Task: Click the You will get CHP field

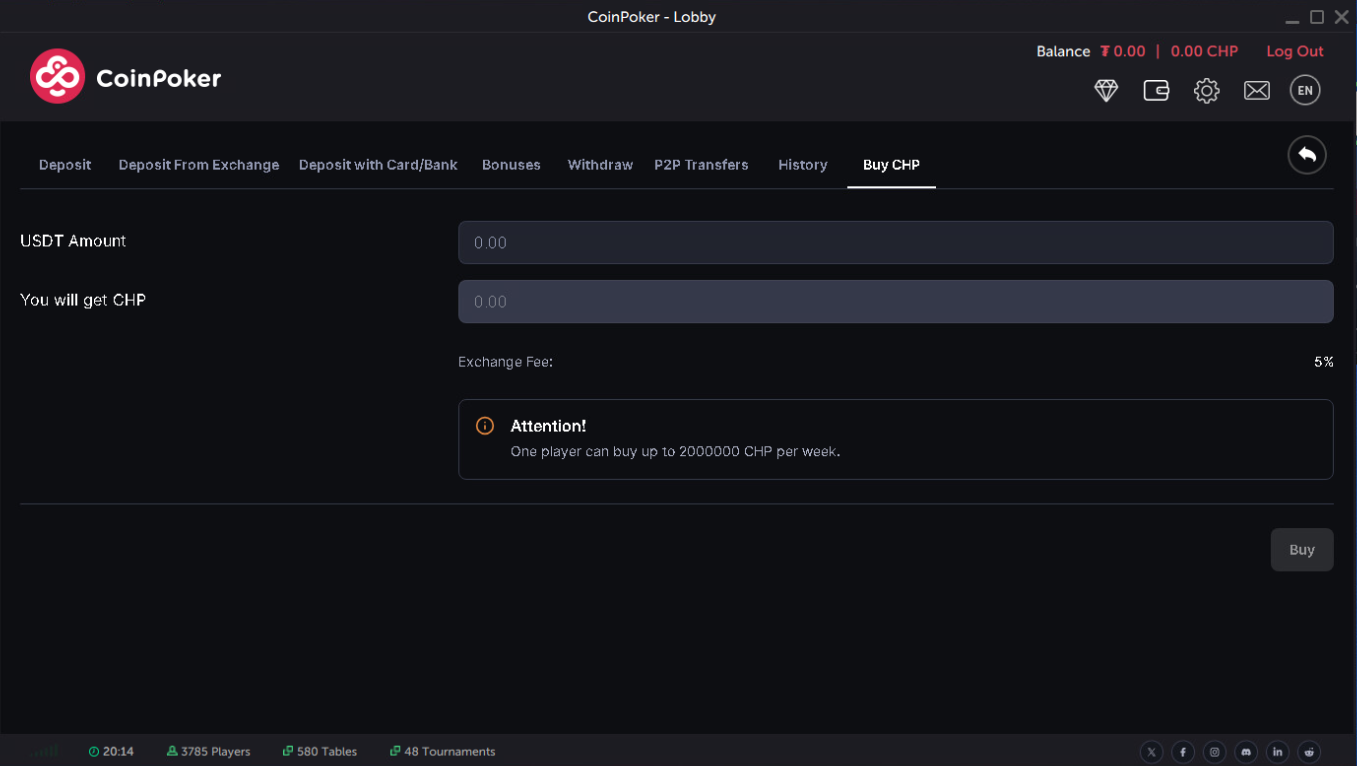Action: [x=895, y=301]
